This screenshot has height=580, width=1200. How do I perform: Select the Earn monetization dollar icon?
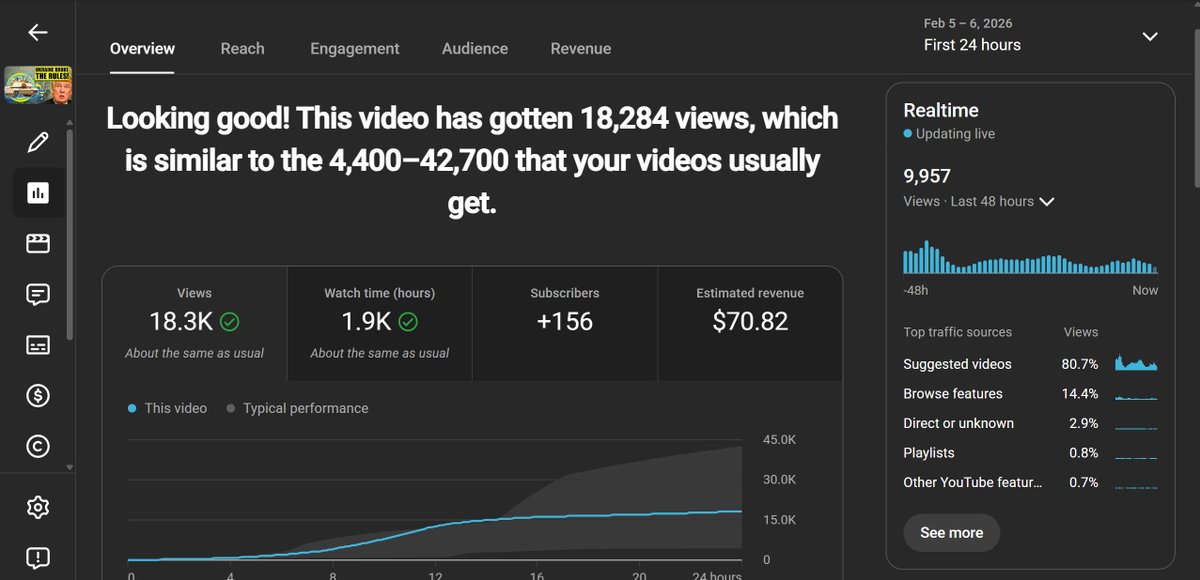pyautogui.click(x=38, y=395)
